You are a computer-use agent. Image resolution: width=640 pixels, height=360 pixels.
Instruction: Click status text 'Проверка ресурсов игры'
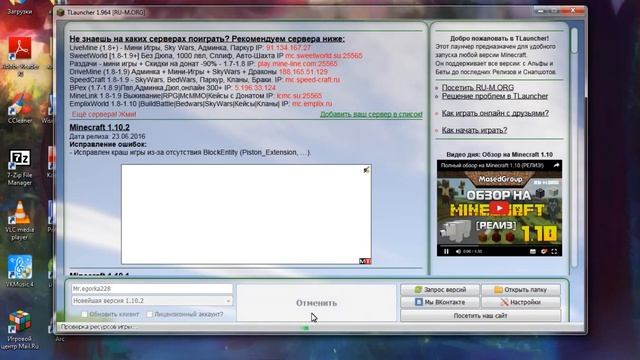[x=96, y=327]
